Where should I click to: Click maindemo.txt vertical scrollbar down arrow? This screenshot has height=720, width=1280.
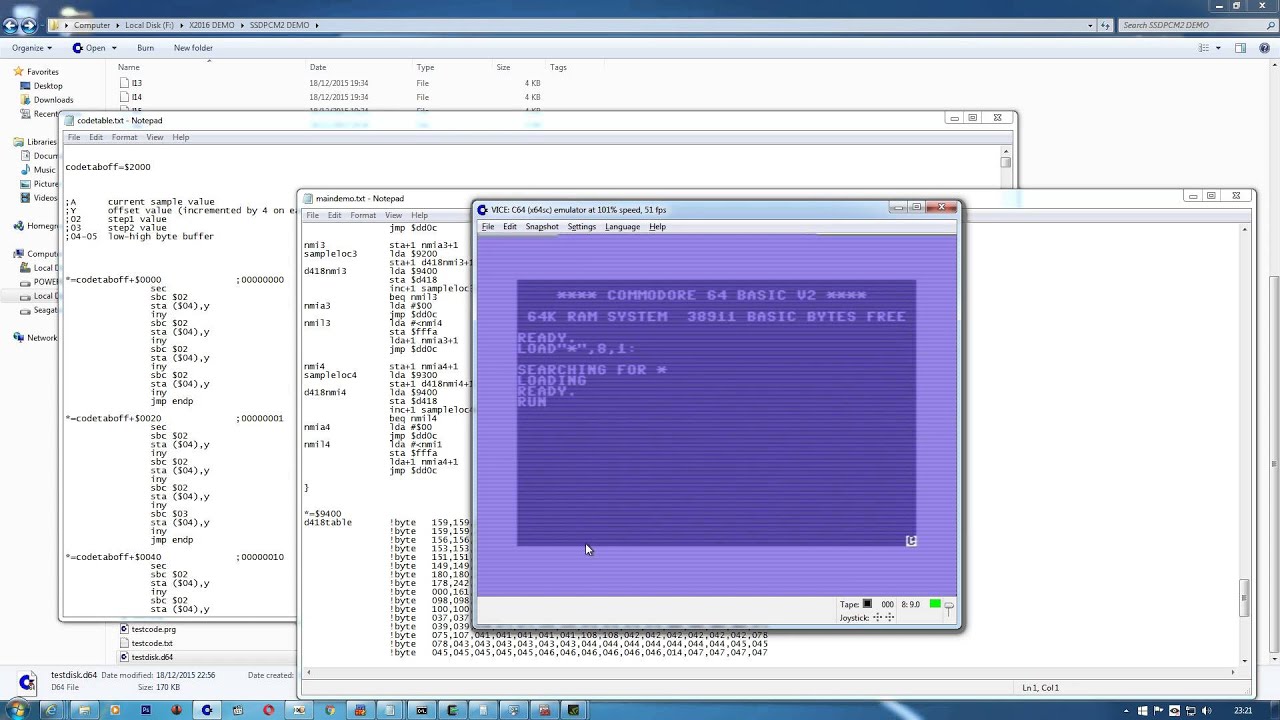click(x=1245, y=661)
